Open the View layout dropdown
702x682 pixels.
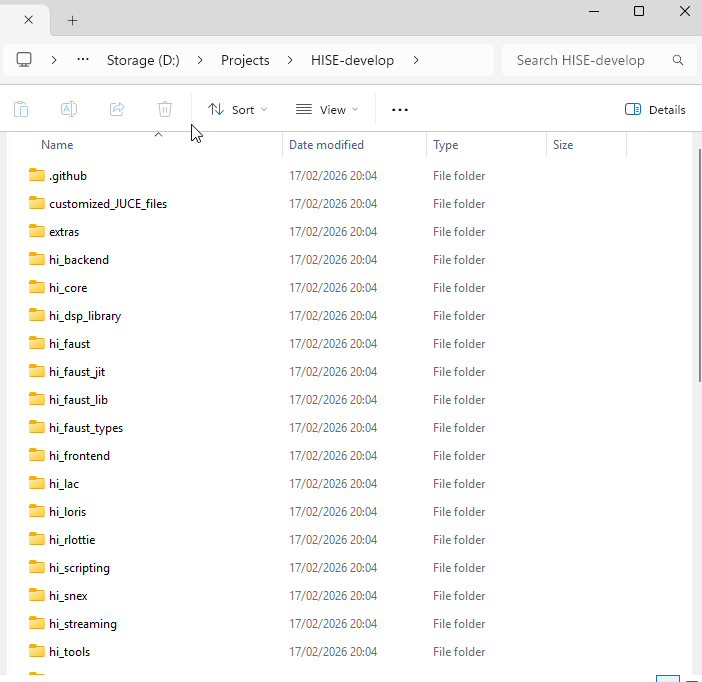[x=327, y=110]
